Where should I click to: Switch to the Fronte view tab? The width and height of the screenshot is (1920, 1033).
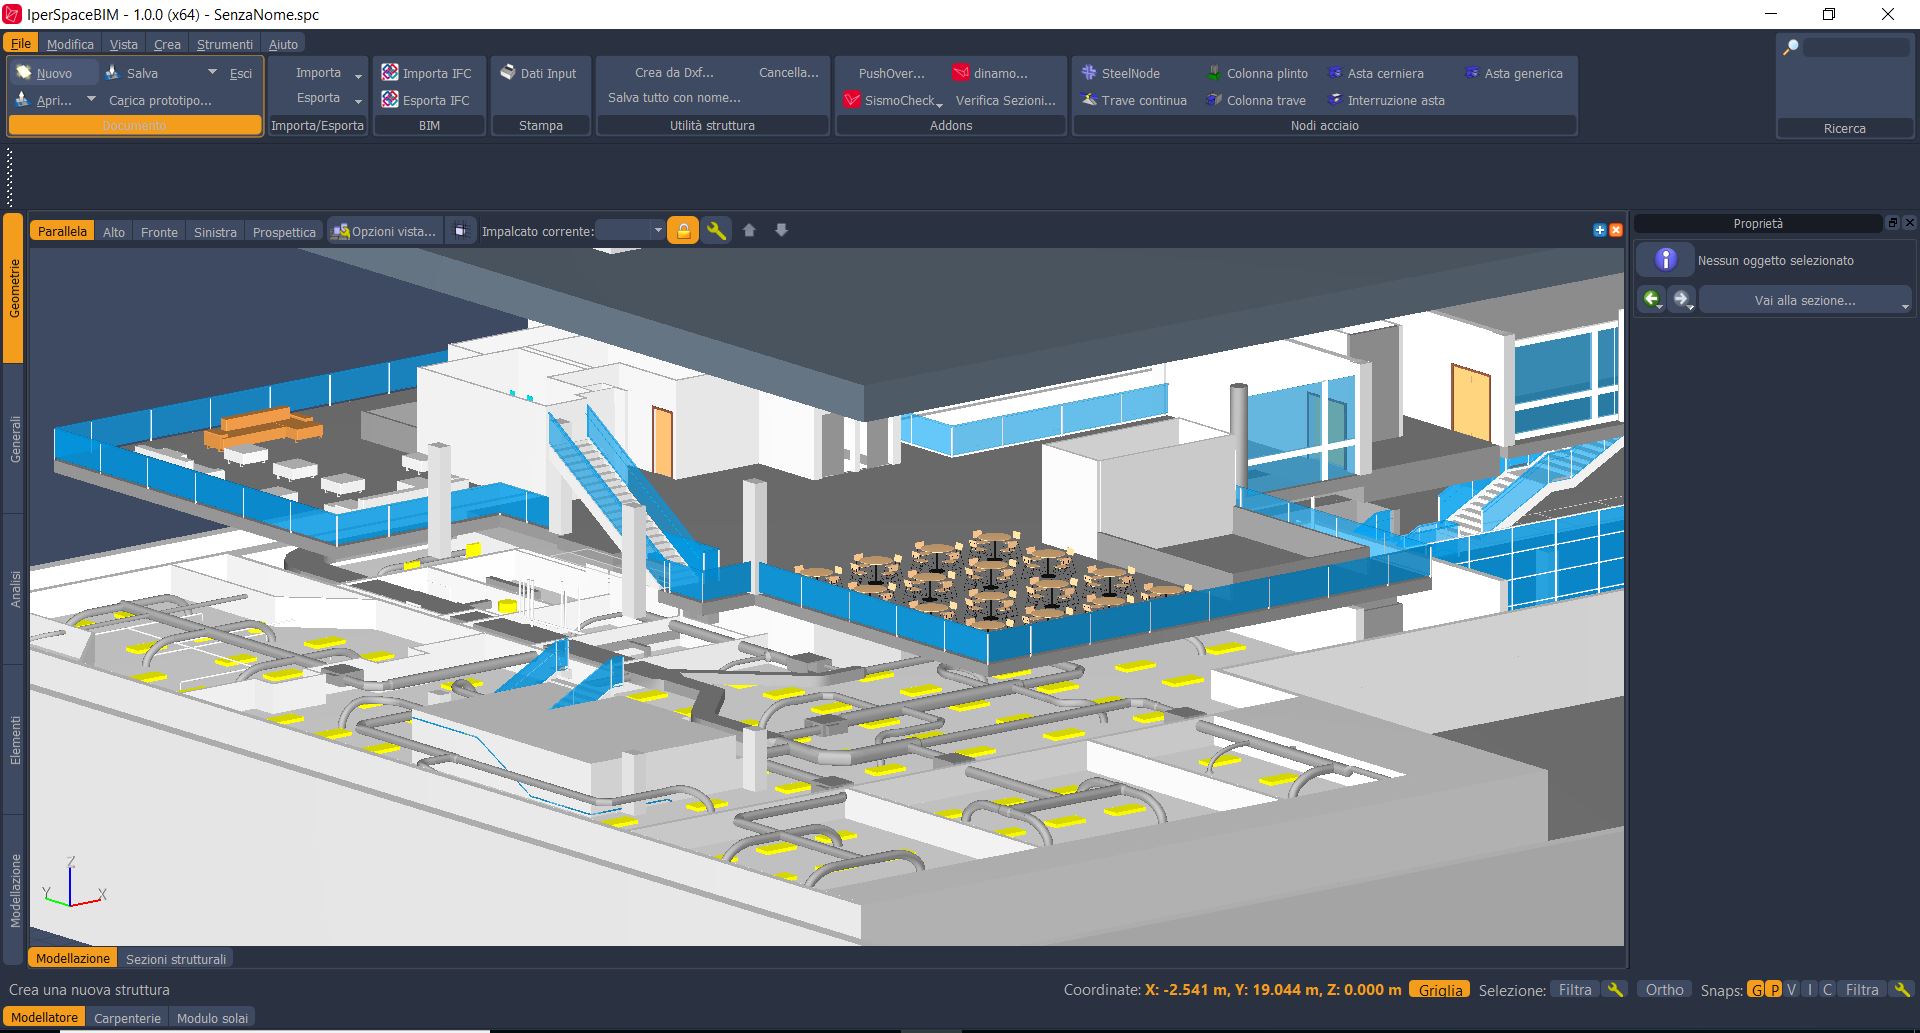tap(159, 232)
